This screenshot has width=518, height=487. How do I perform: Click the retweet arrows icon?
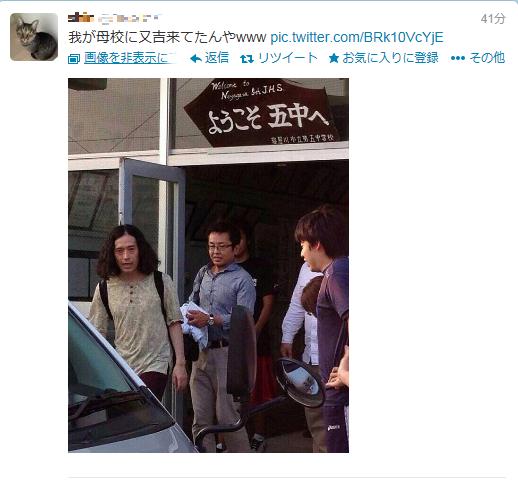pyautogui.click(x=247, y=59)
